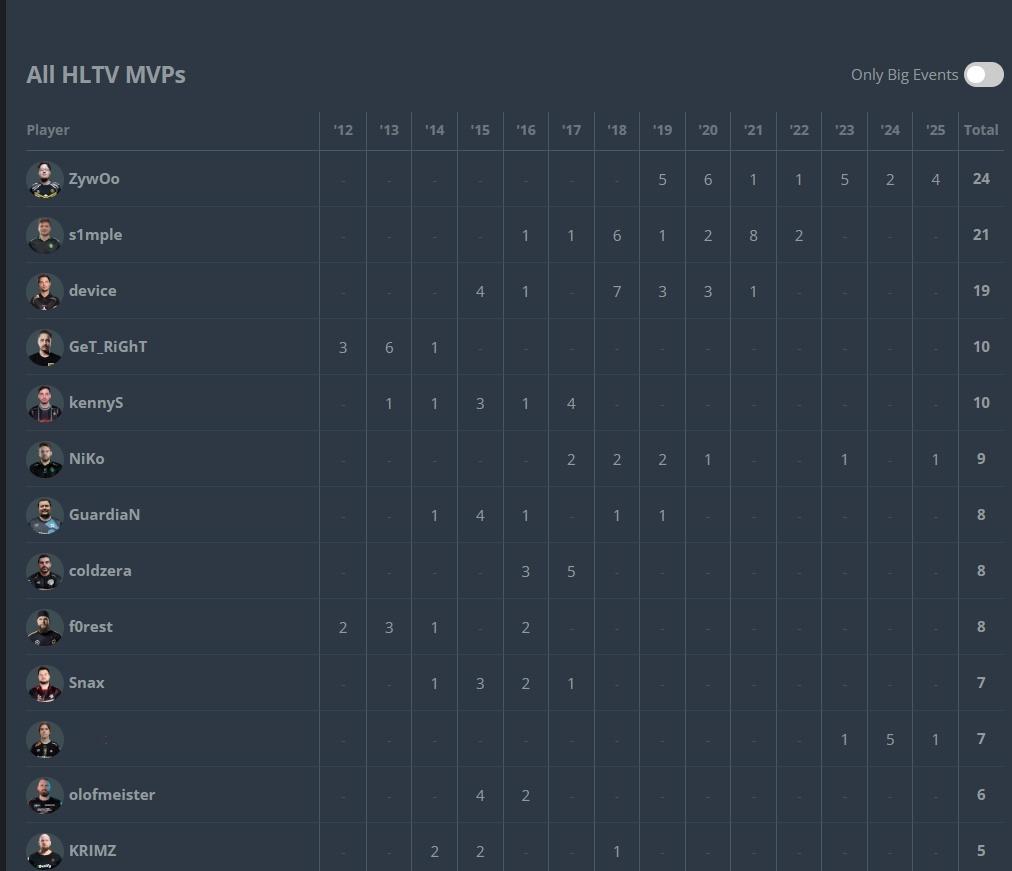1012x871 pixels.
Task: Click the '20 year column header
Action: tap(707, 130)
